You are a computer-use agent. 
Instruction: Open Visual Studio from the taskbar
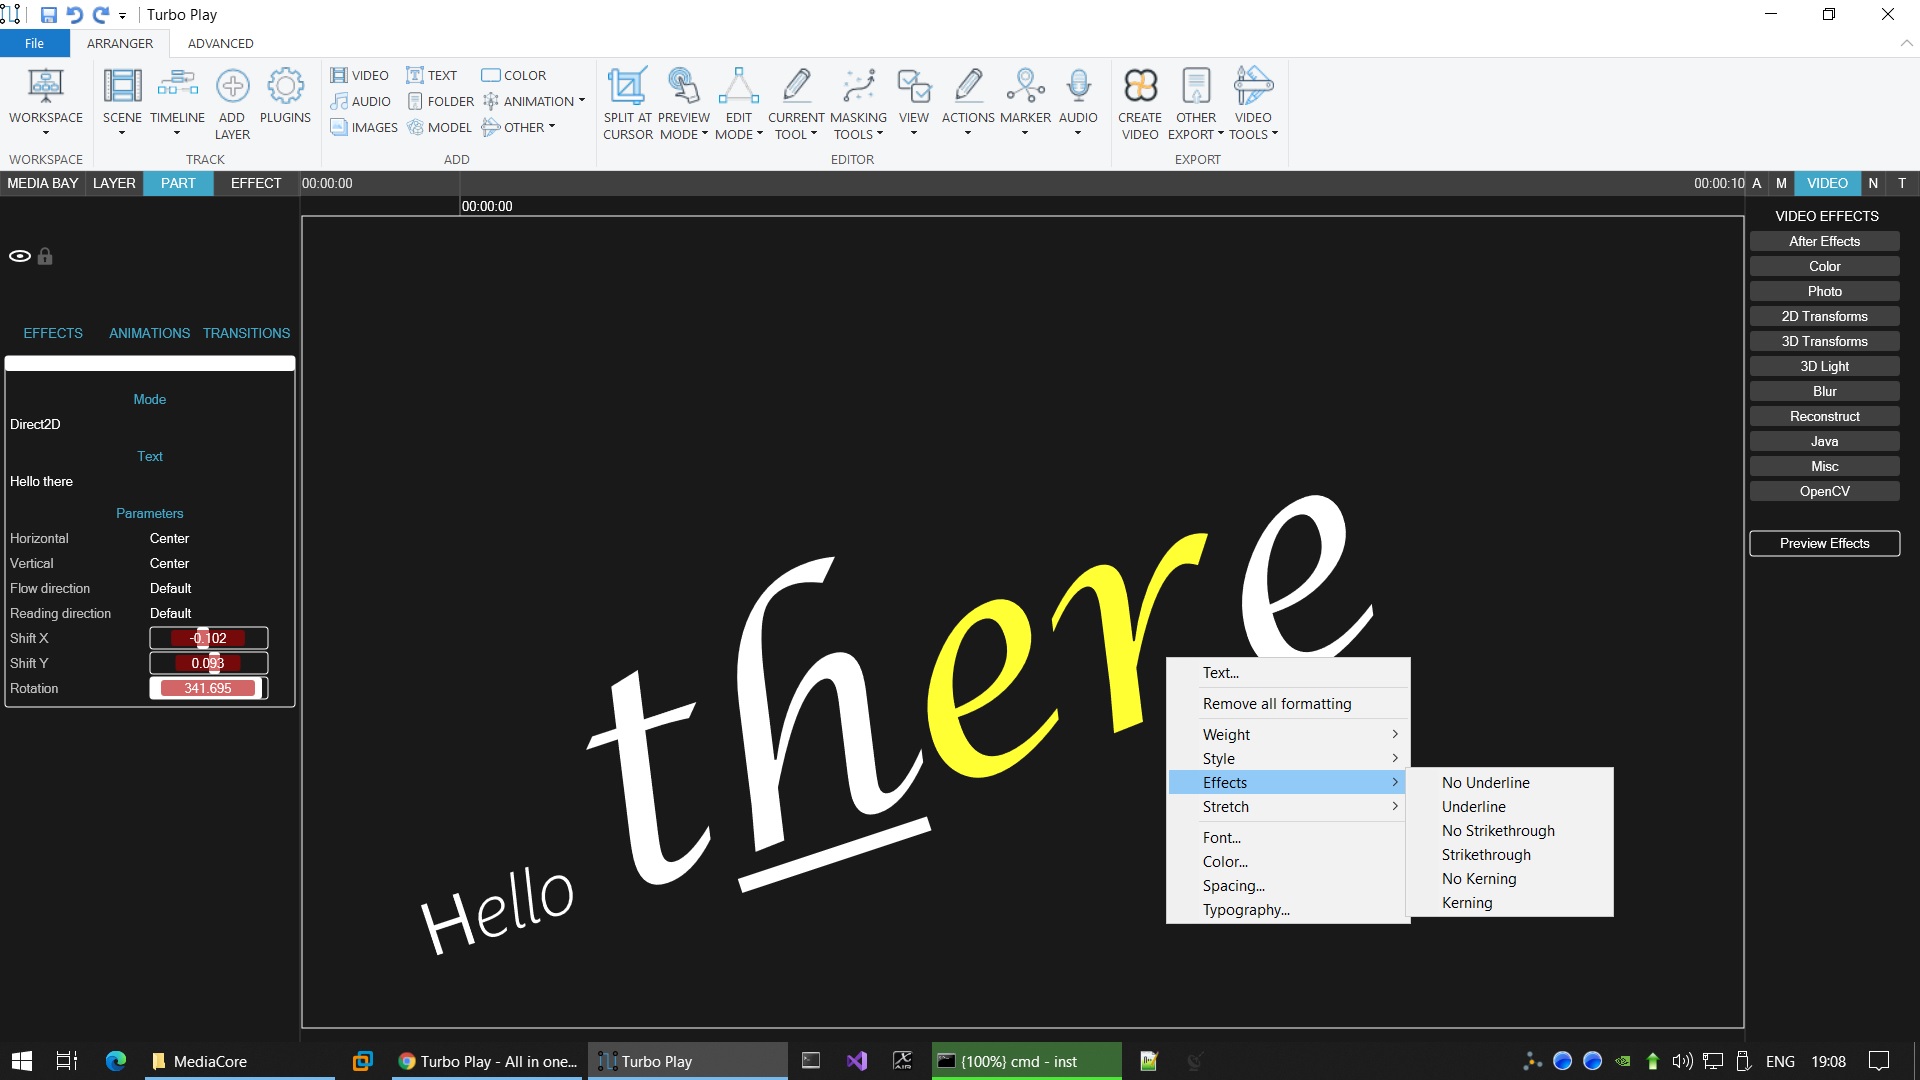[856, 1061]
